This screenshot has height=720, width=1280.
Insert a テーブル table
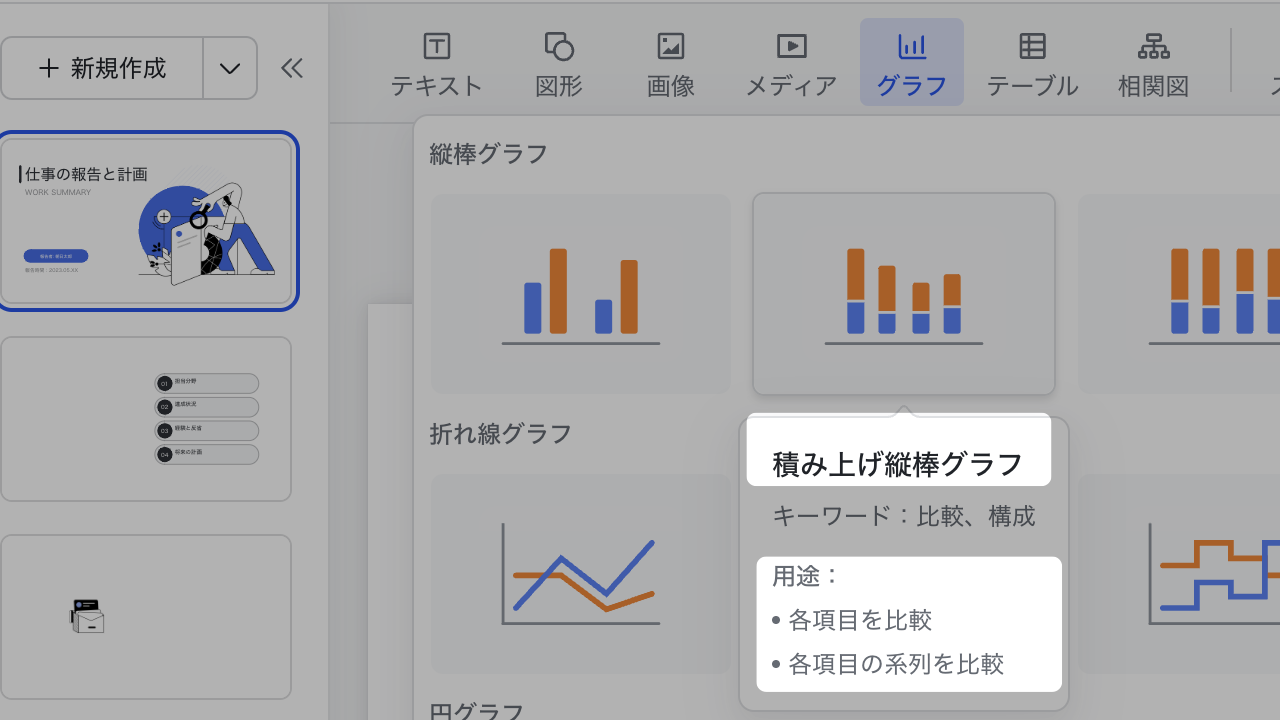[x=1032, y=63]
